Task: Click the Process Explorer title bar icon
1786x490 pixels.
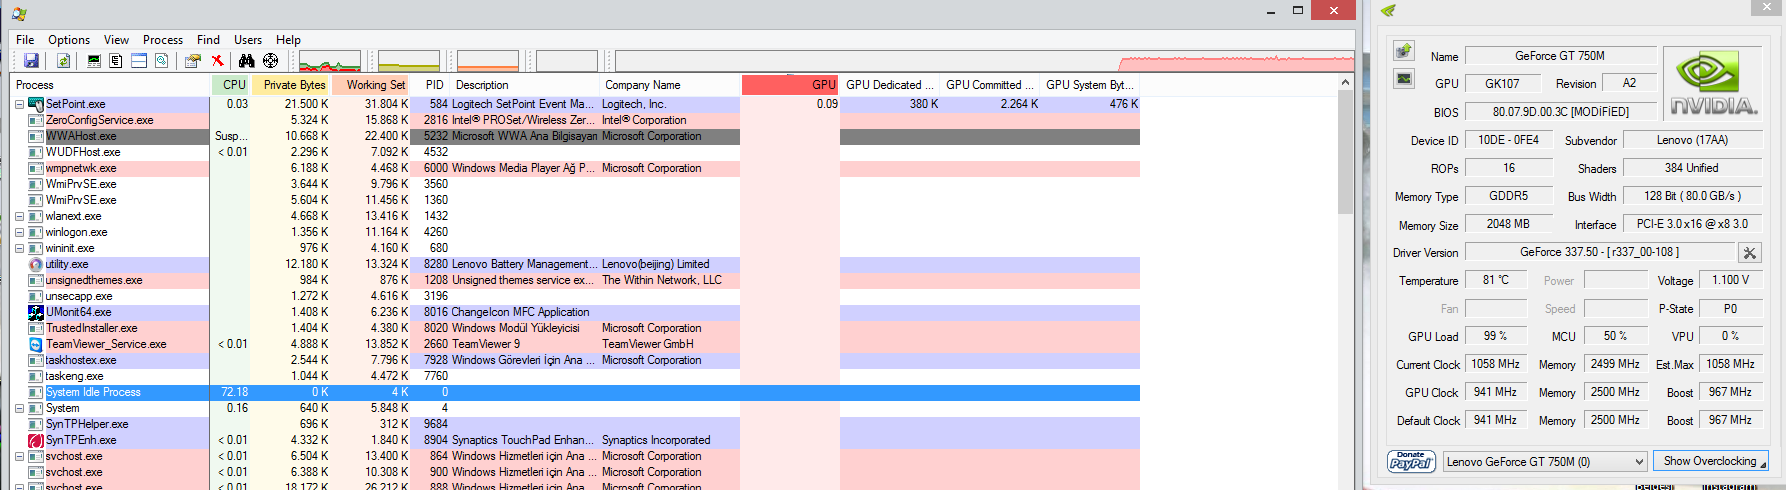Action: pos(19,14)
